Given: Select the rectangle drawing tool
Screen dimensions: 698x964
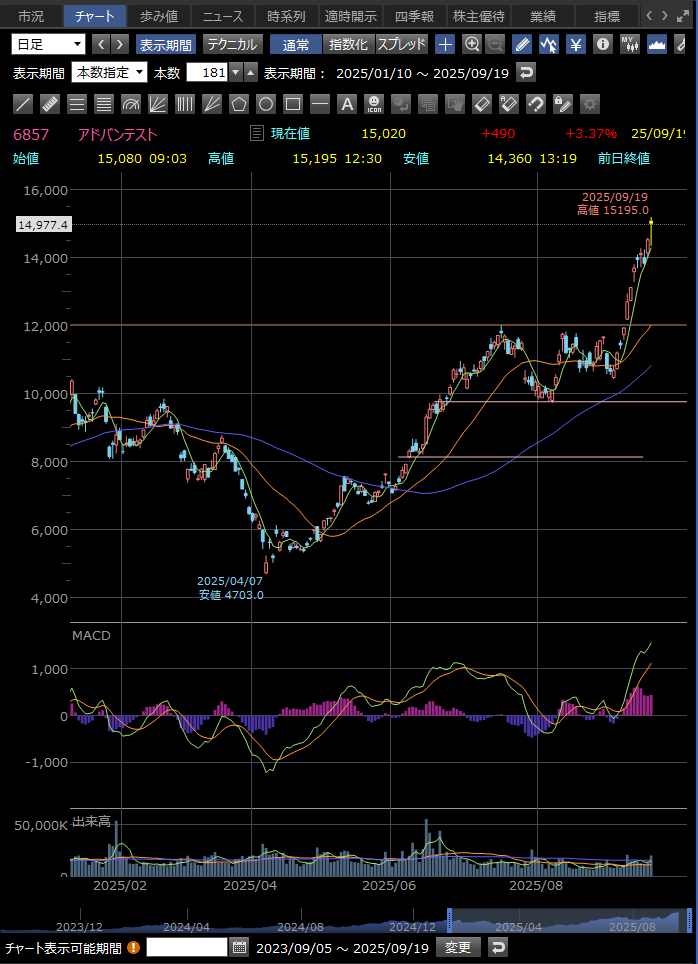Looking at the screenshot, I should [292, 104].
